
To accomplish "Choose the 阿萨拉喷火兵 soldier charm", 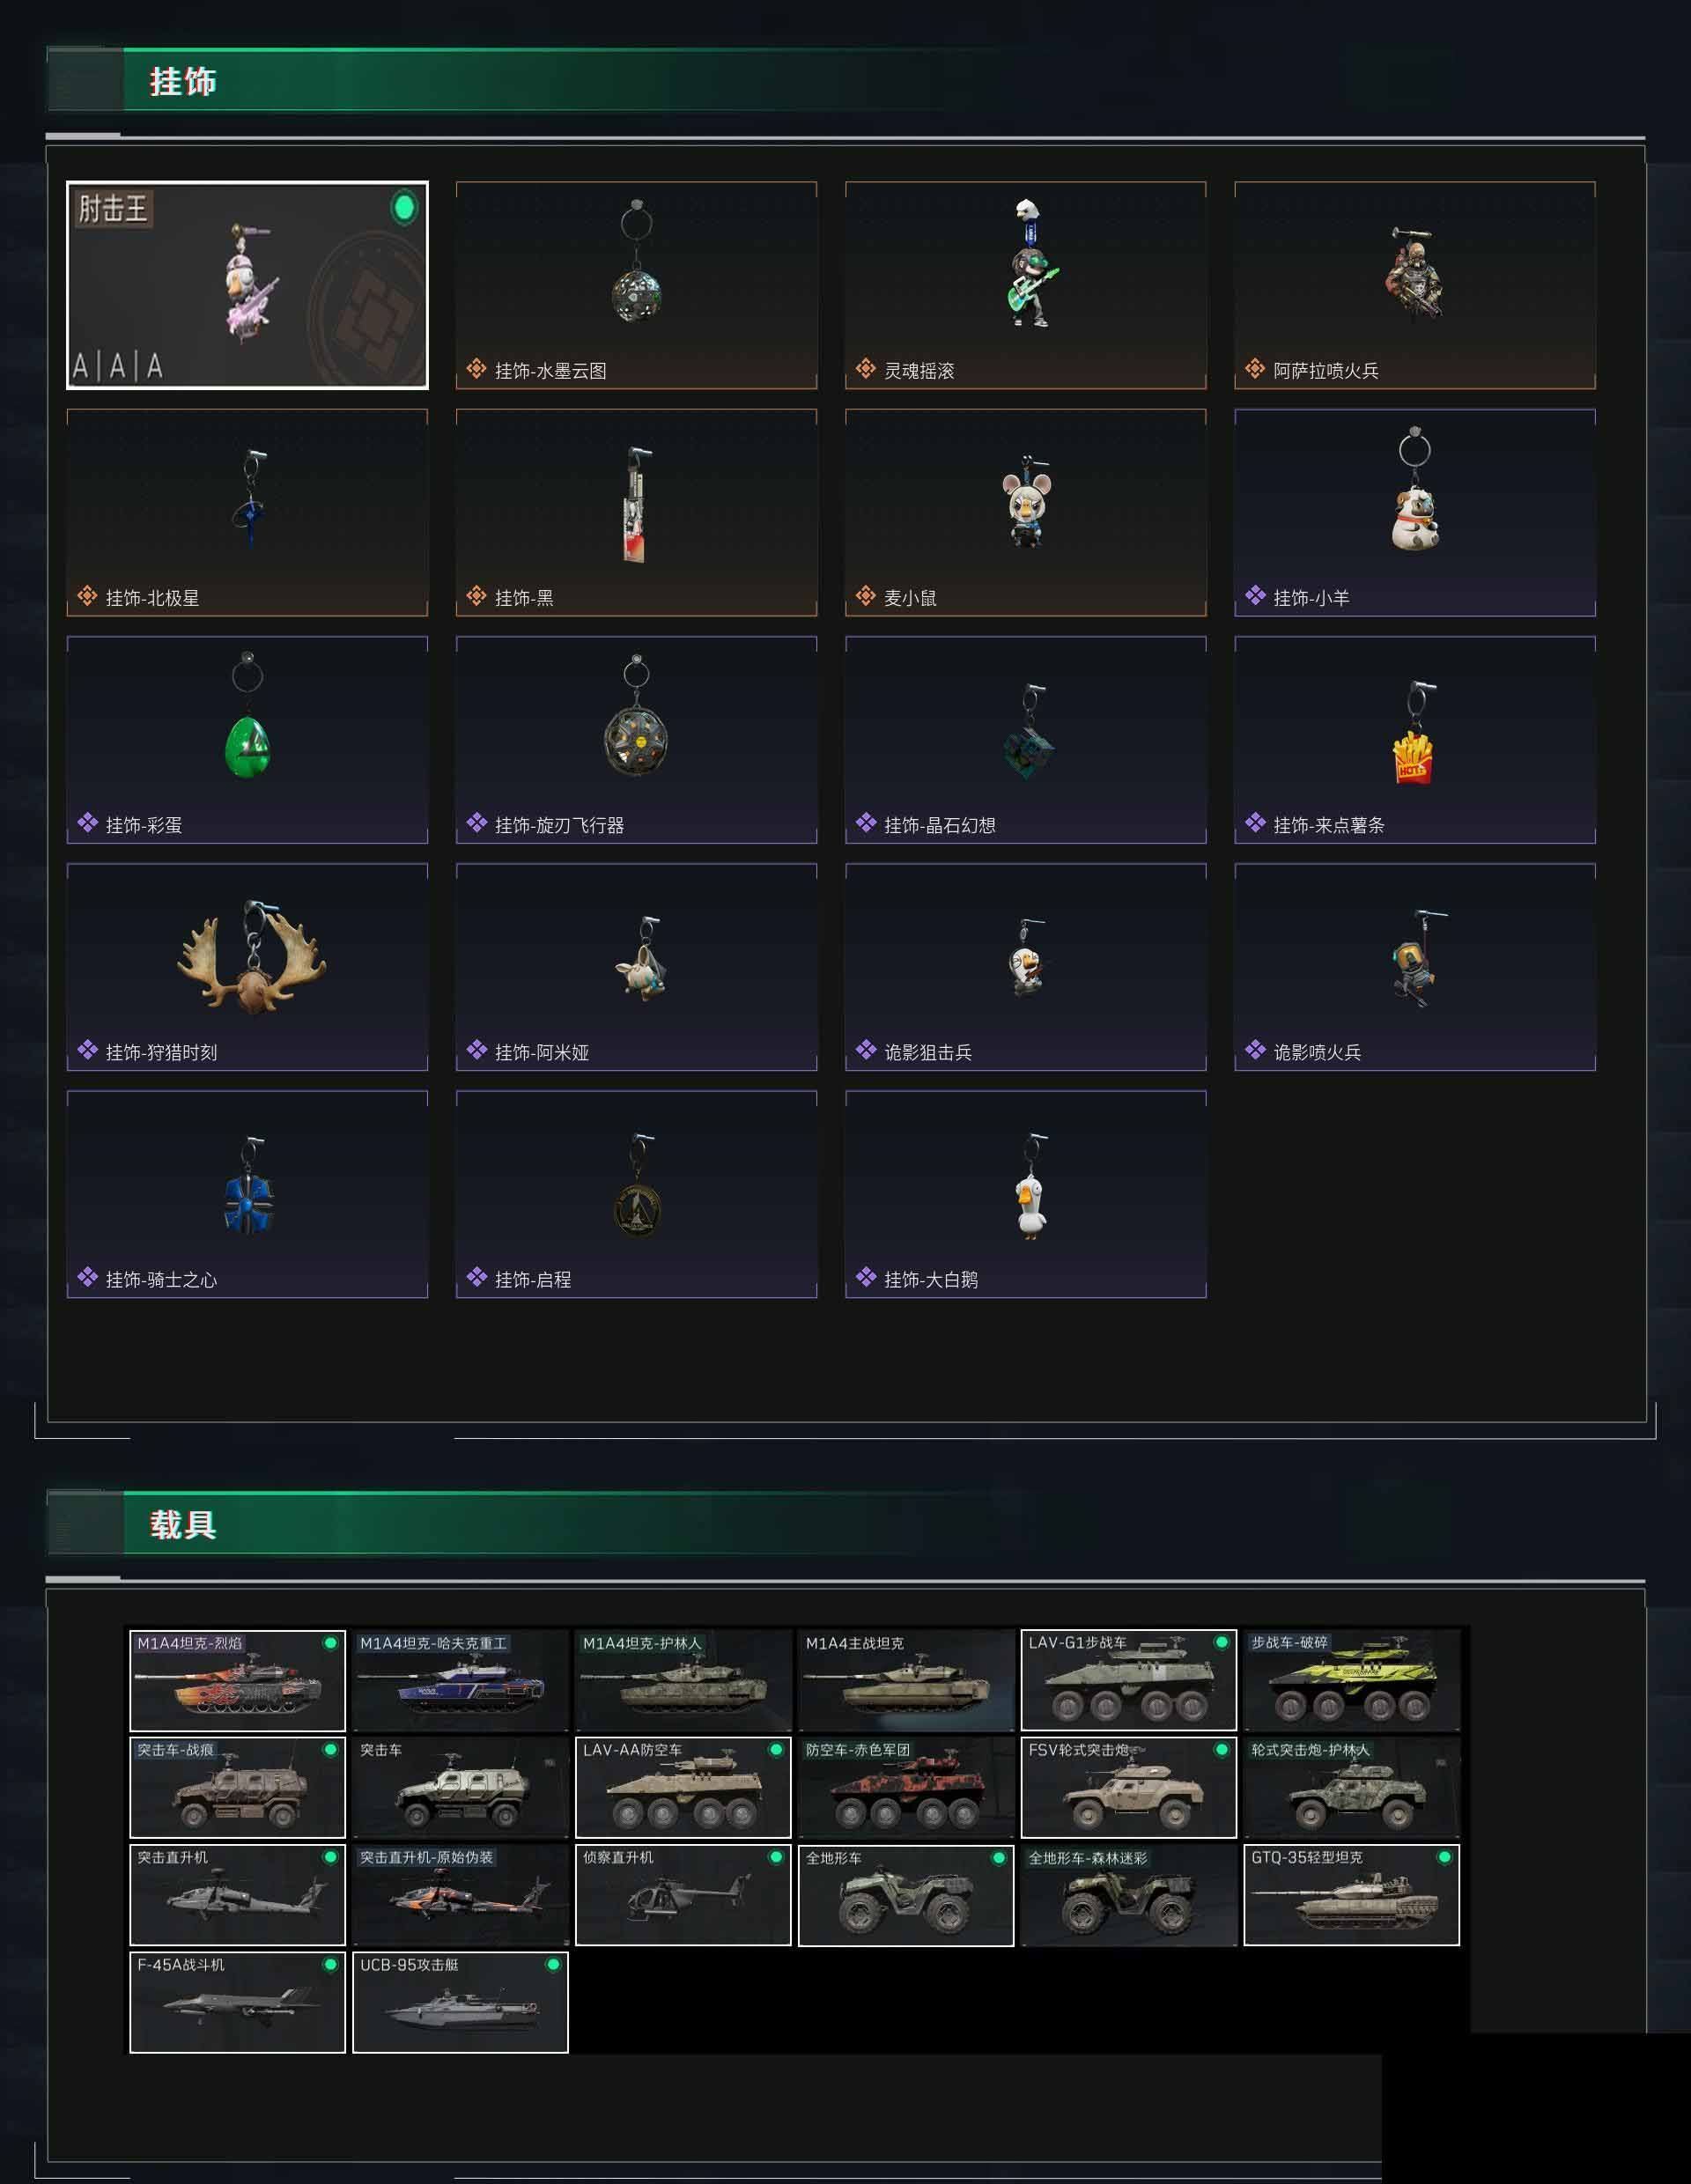I will coord(1414,285).
